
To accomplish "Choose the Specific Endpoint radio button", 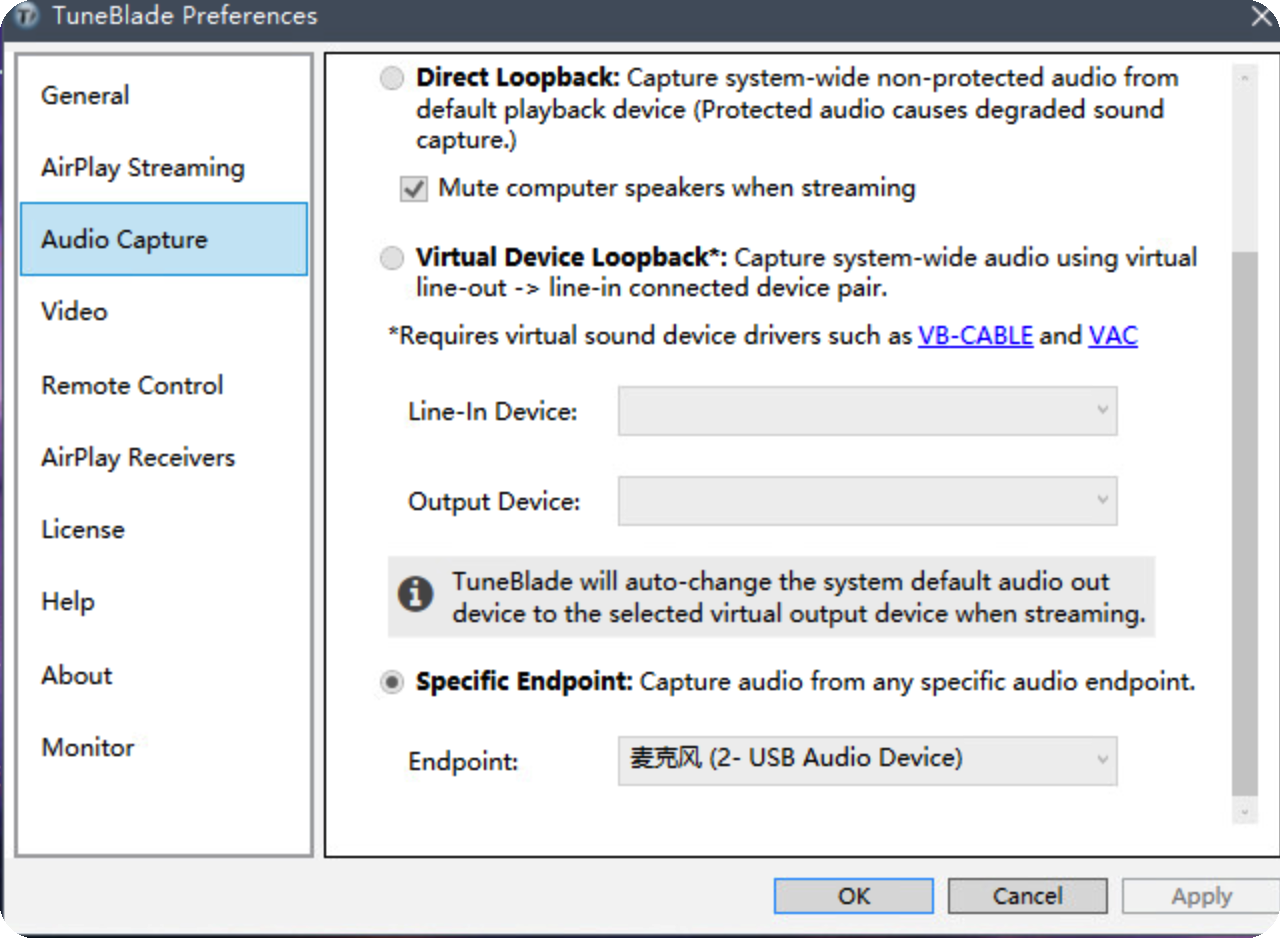I will (x=392, y=683).
